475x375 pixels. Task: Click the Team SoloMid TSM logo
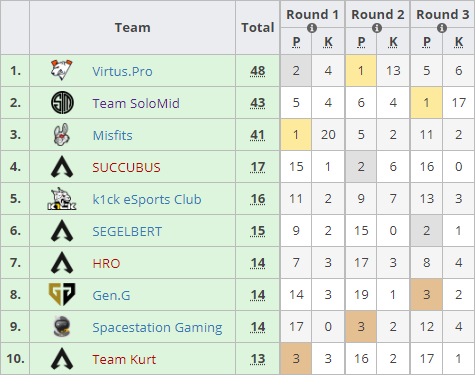coord(62,103)
